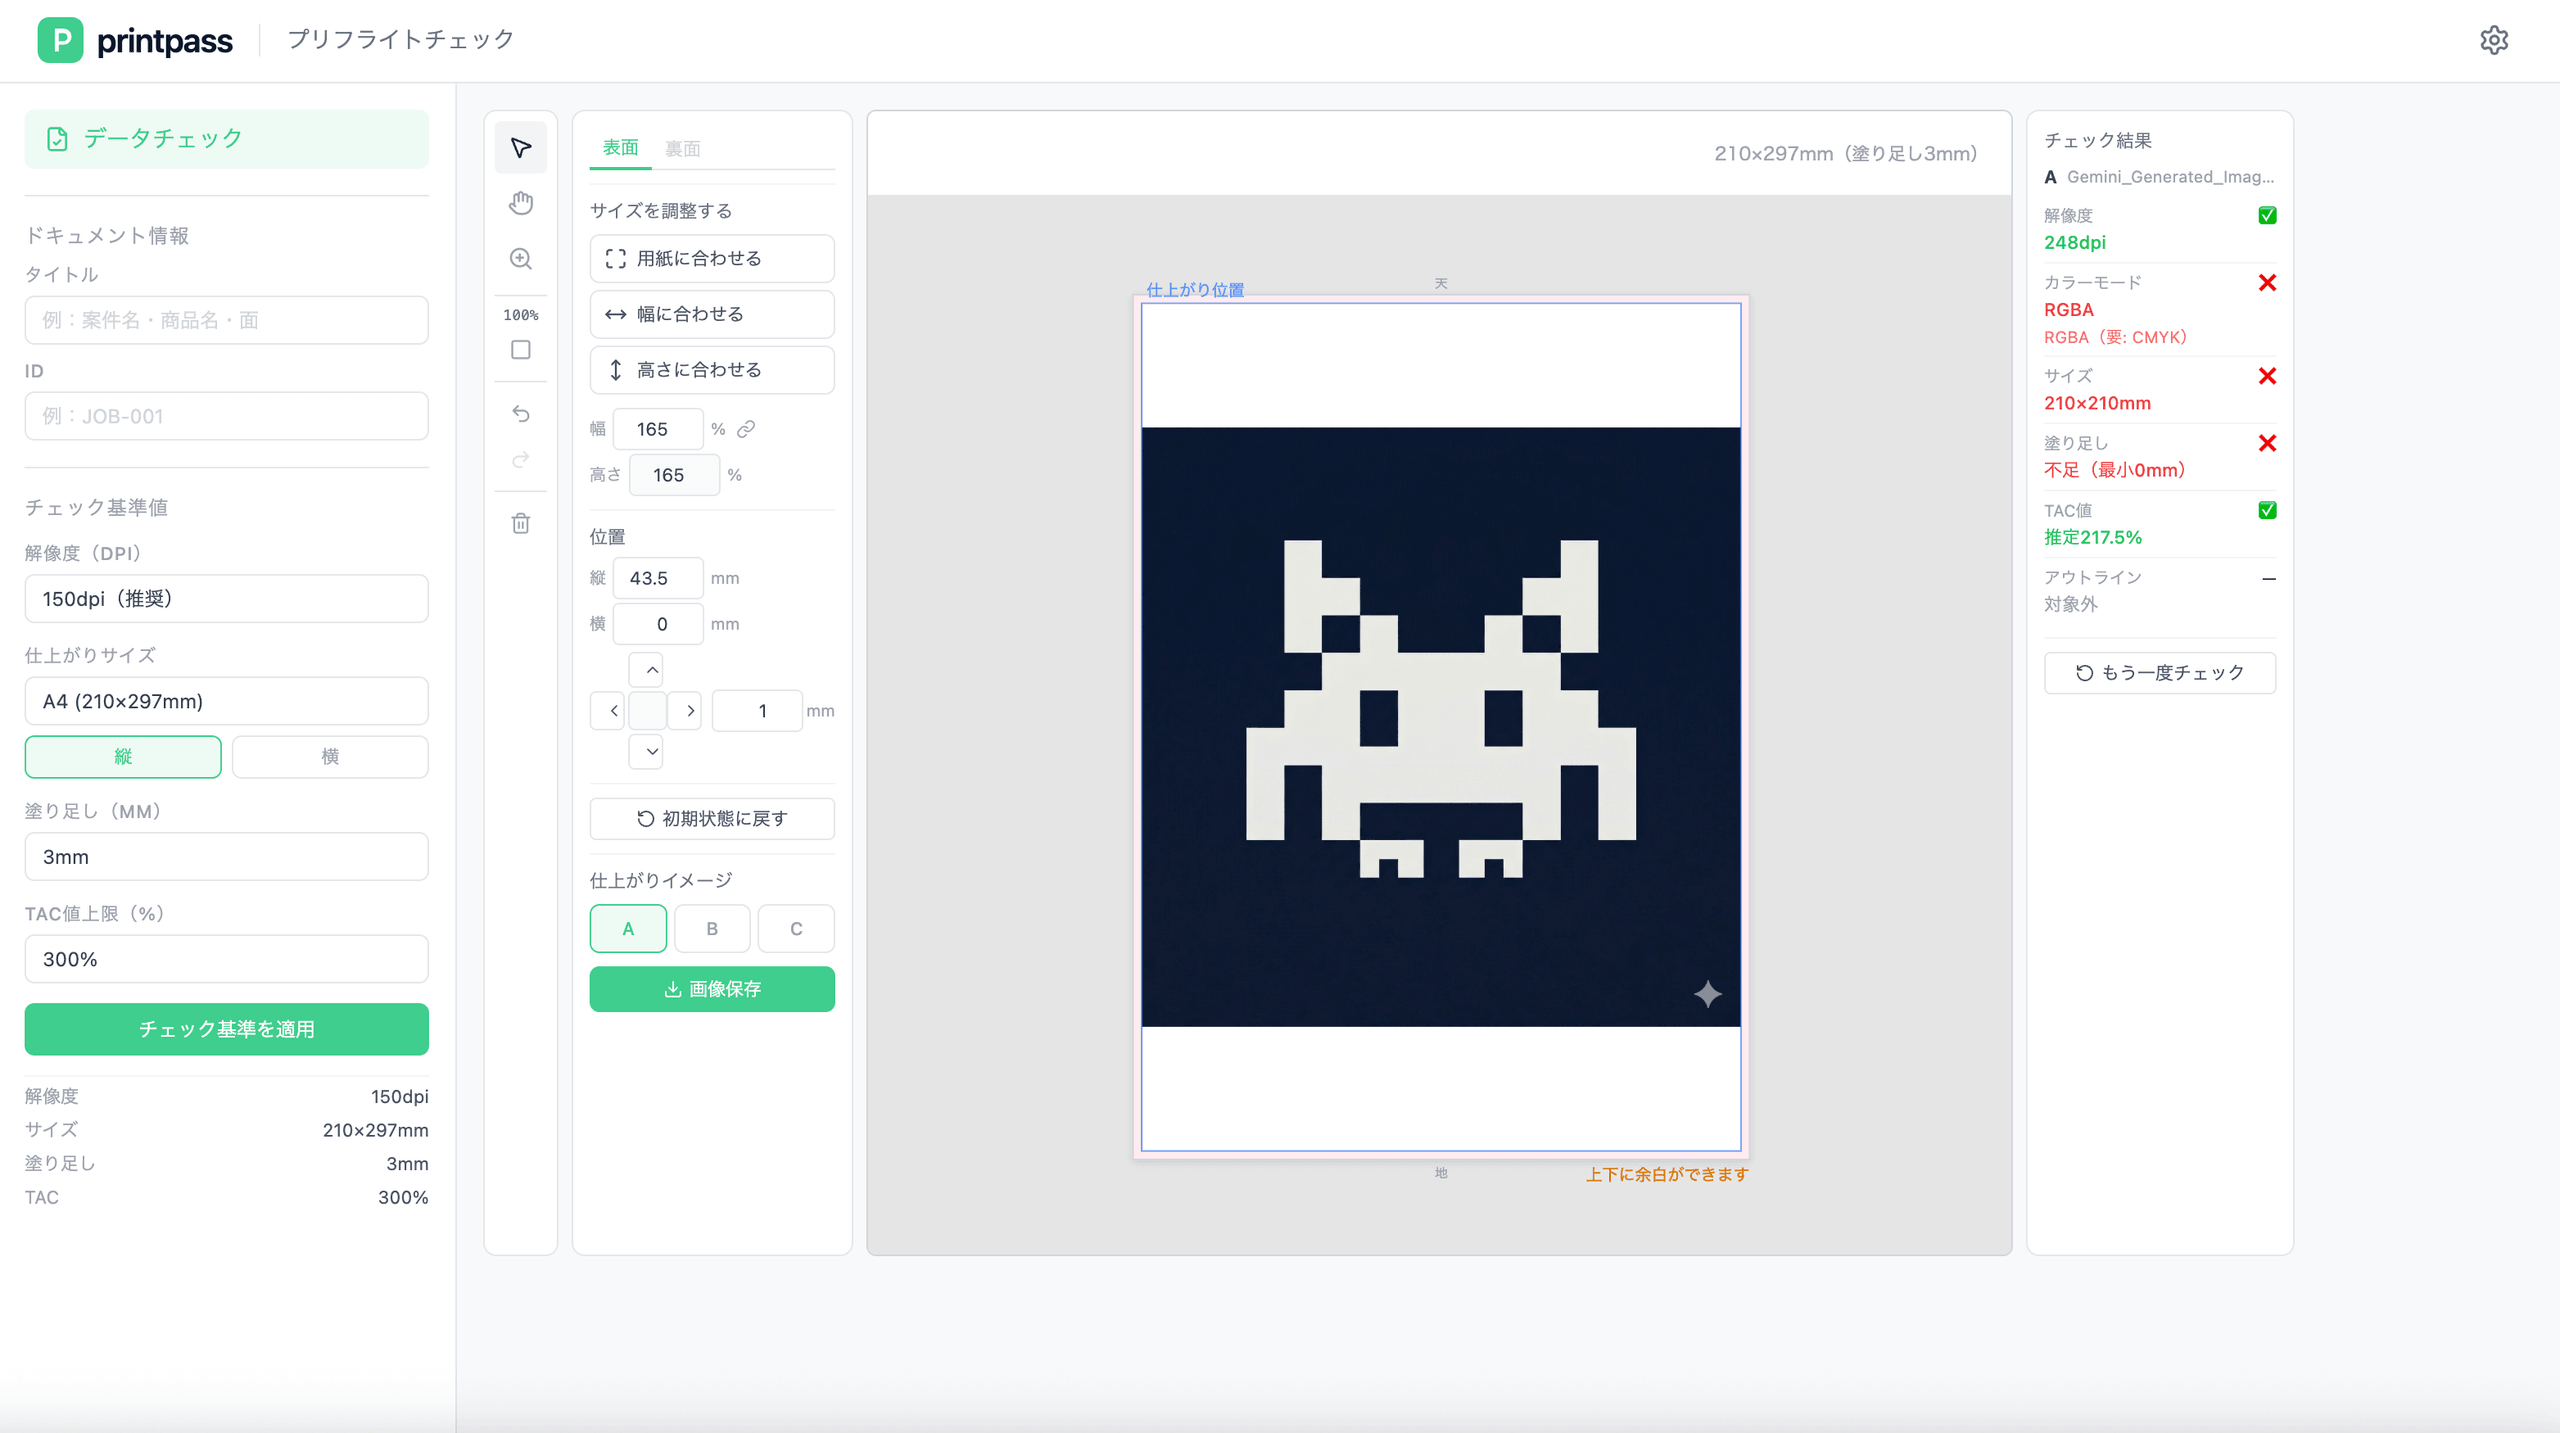
Task: Click the 幅 percent field
Action: [658, 429]
